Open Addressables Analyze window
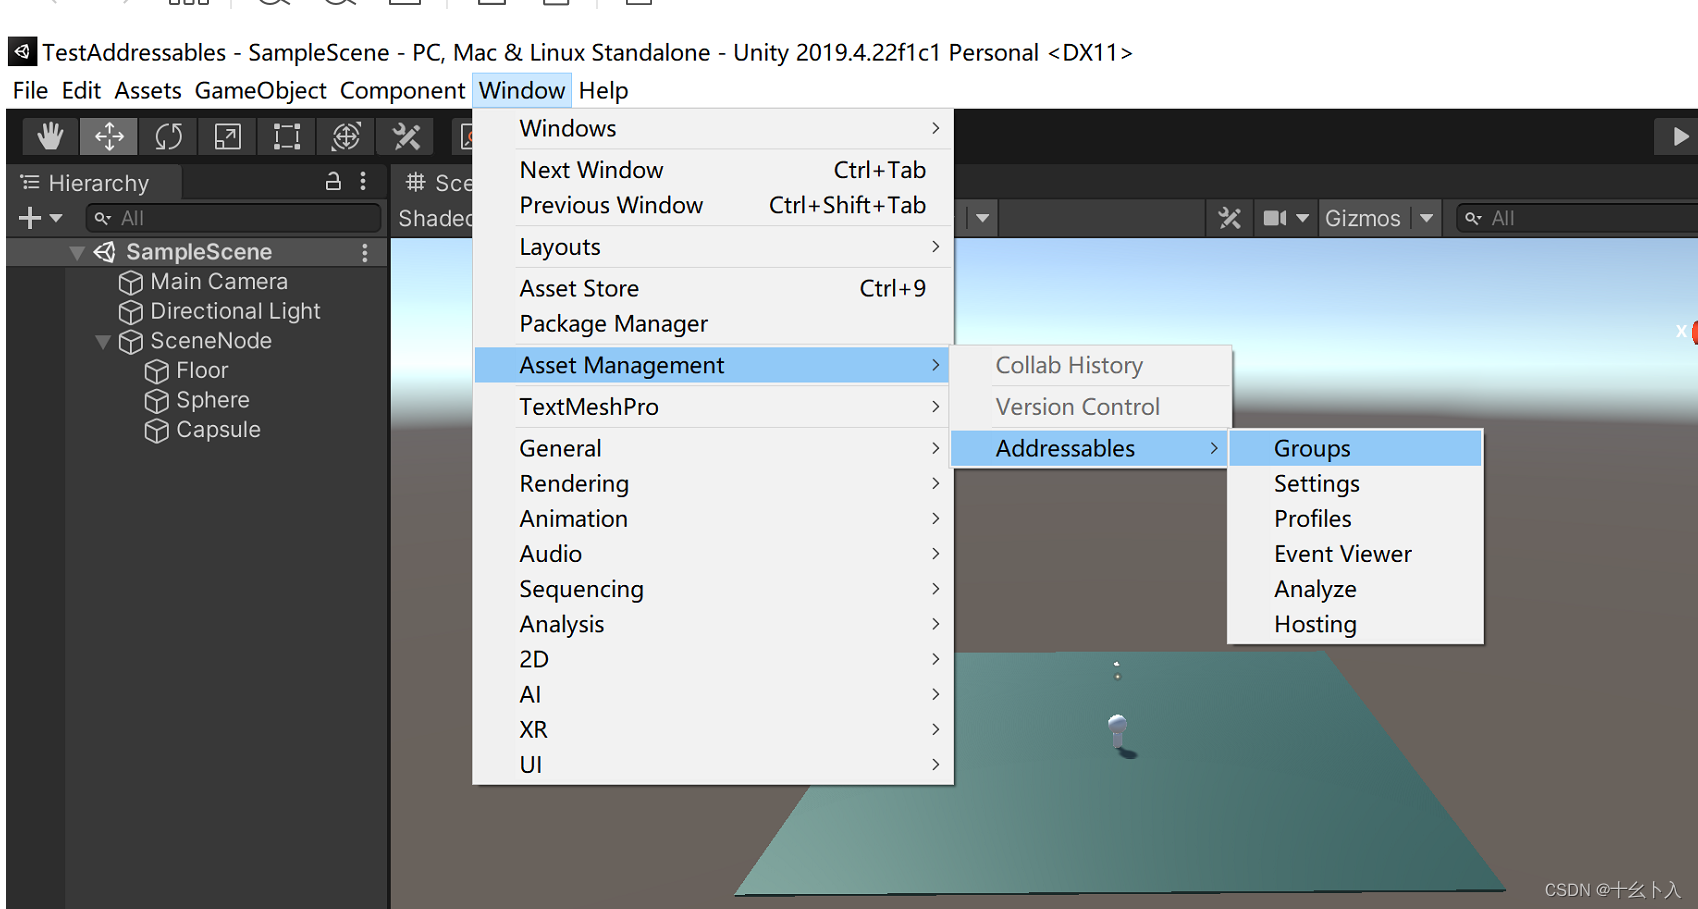 pos(1355,589)
